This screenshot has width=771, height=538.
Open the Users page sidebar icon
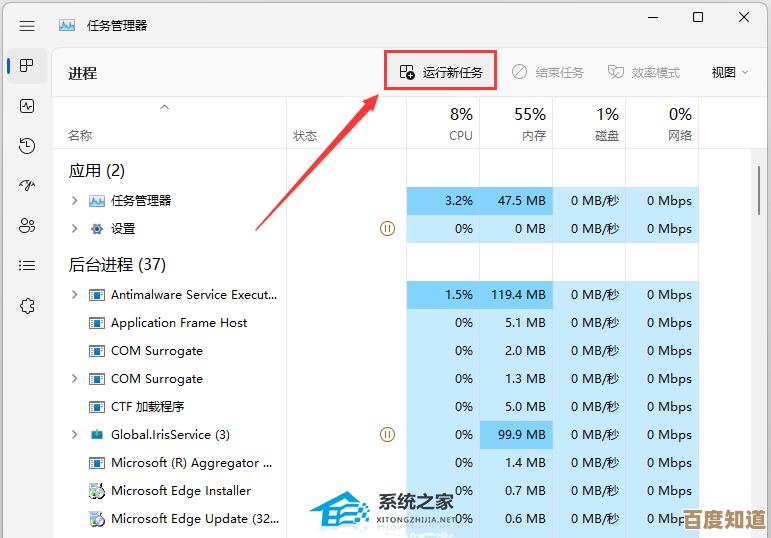pyautogui.click(x=27, y=226)
